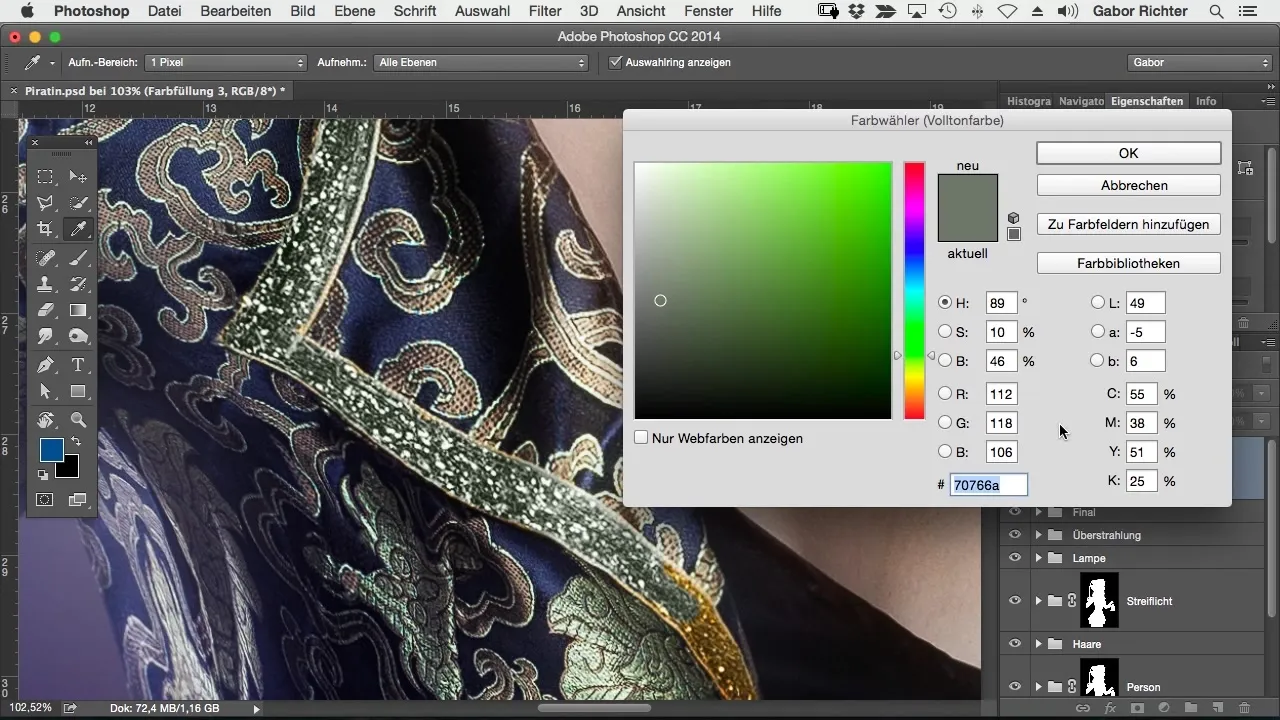Select the S saturation radio button

click(x=945, y=332)
